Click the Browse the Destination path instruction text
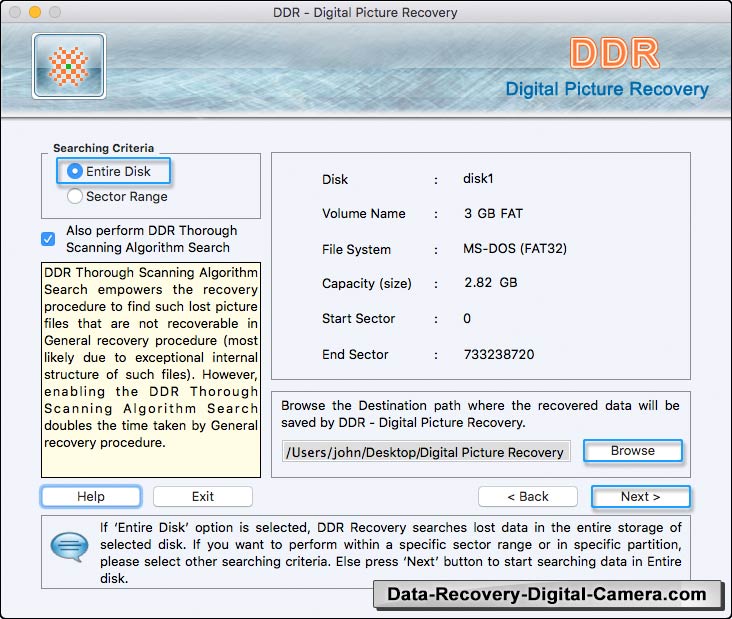 [x=480, y=414]
